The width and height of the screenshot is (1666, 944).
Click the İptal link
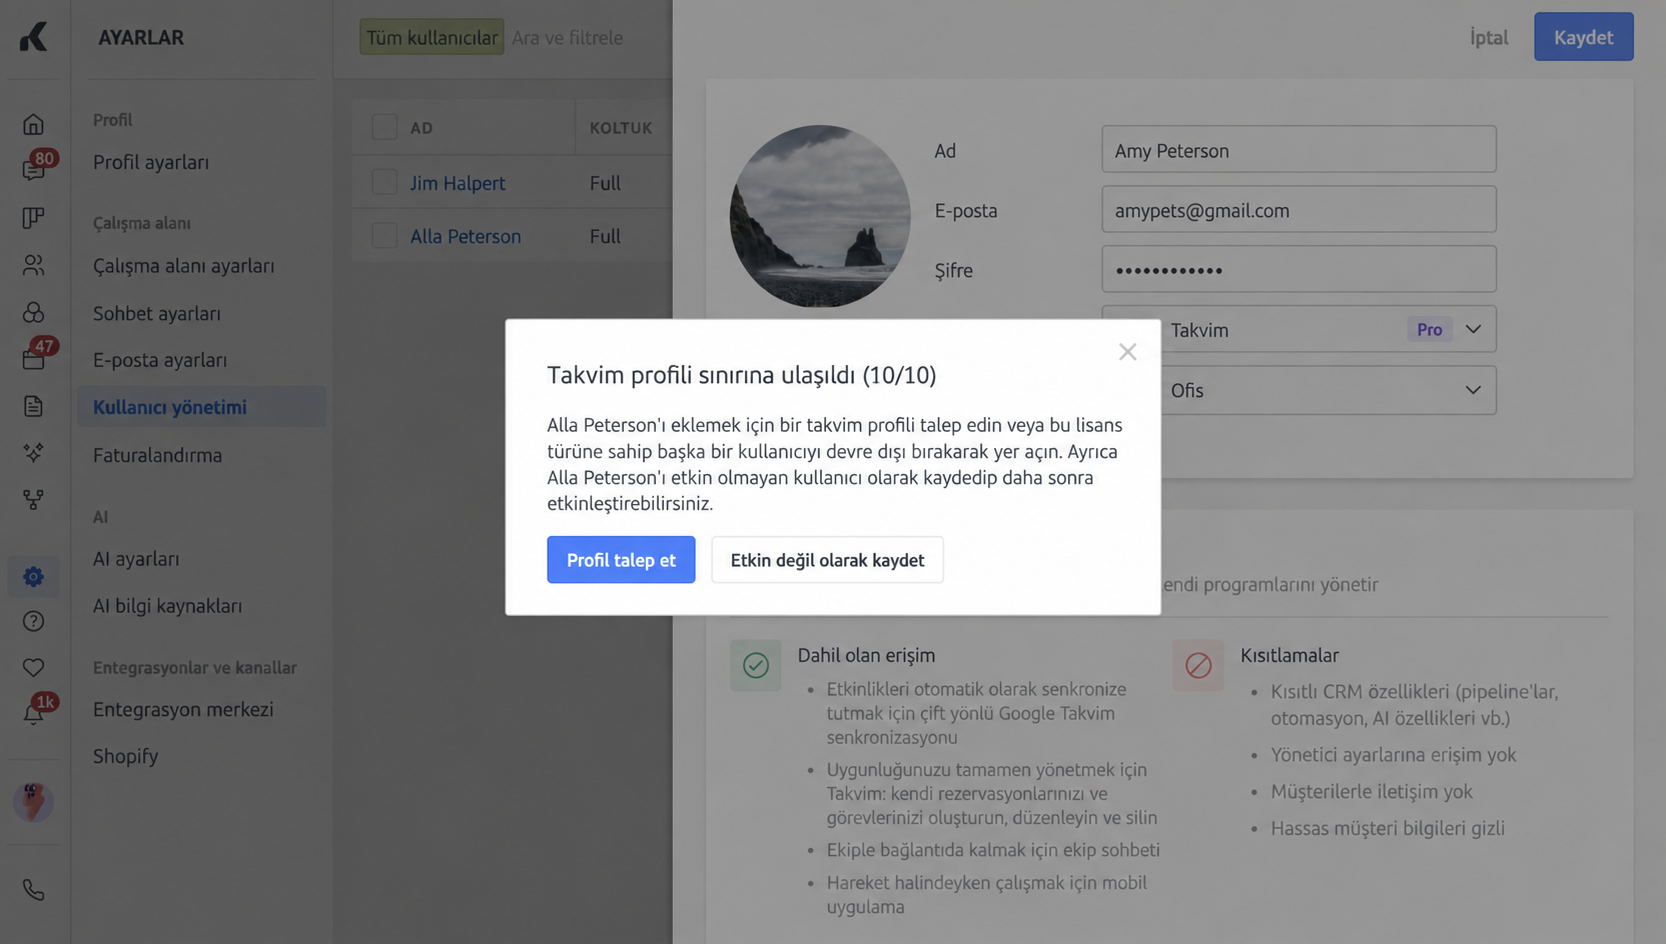point(1488,37)
